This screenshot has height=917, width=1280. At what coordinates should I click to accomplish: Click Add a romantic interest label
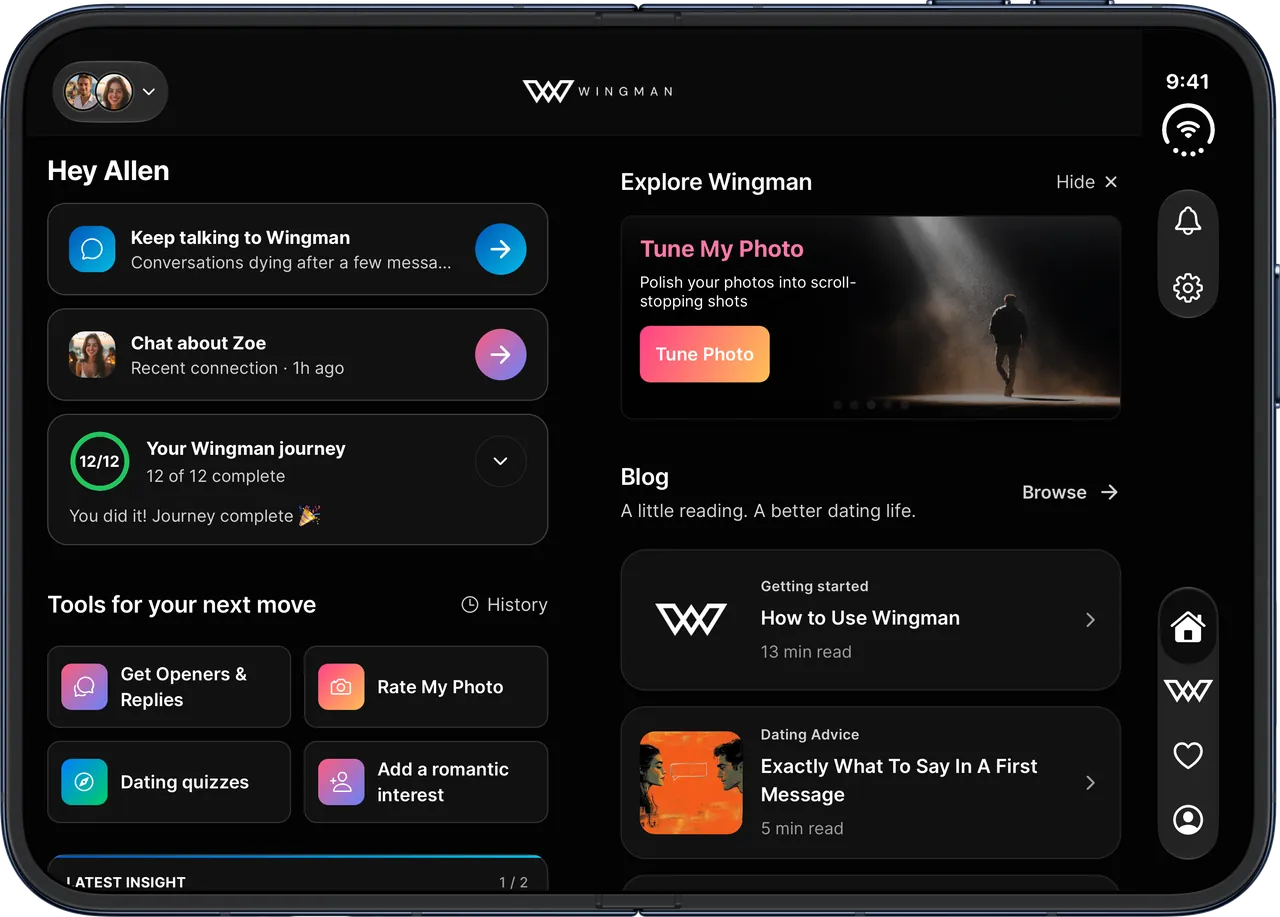443,782
